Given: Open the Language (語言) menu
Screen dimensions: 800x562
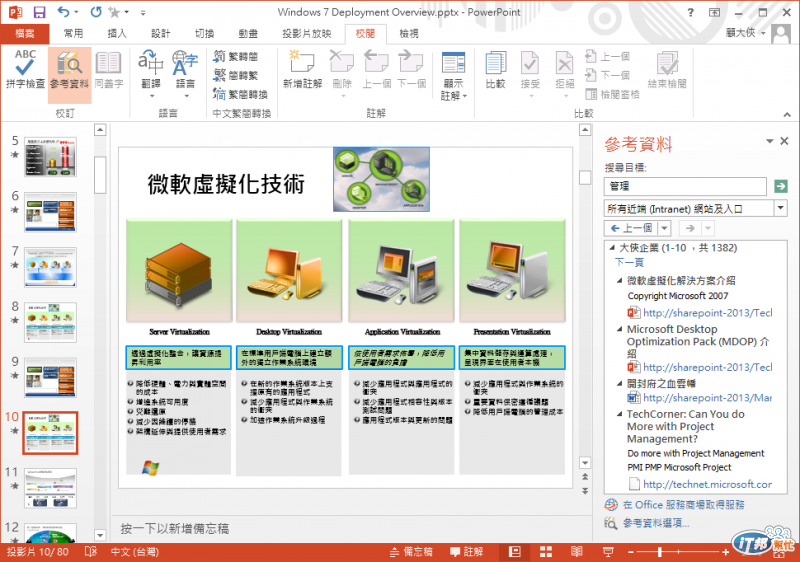Looking at the screenshot, I should tap(185, 74).
